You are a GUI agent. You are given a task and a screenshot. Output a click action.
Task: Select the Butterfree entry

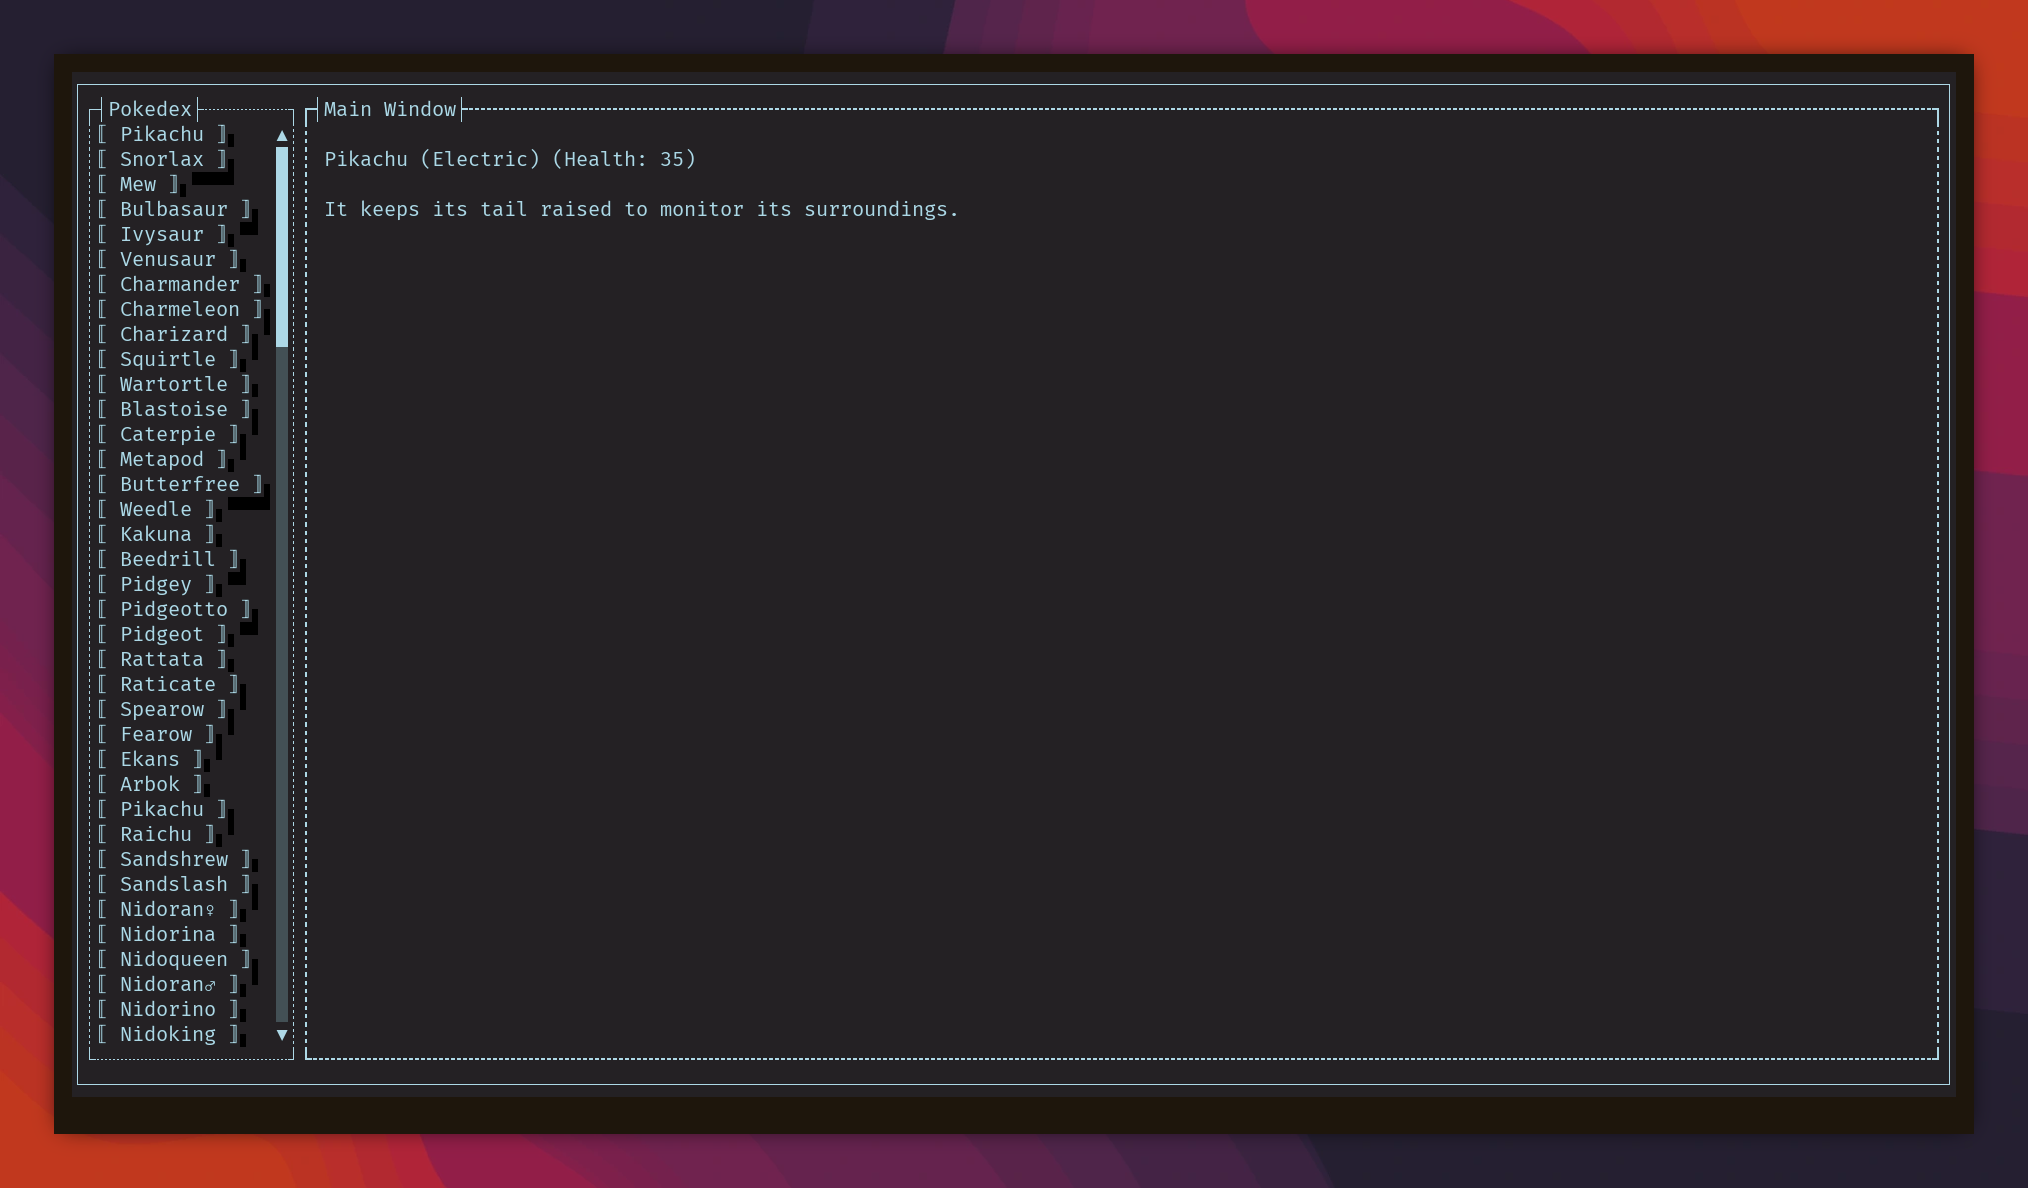click(180, 485)
